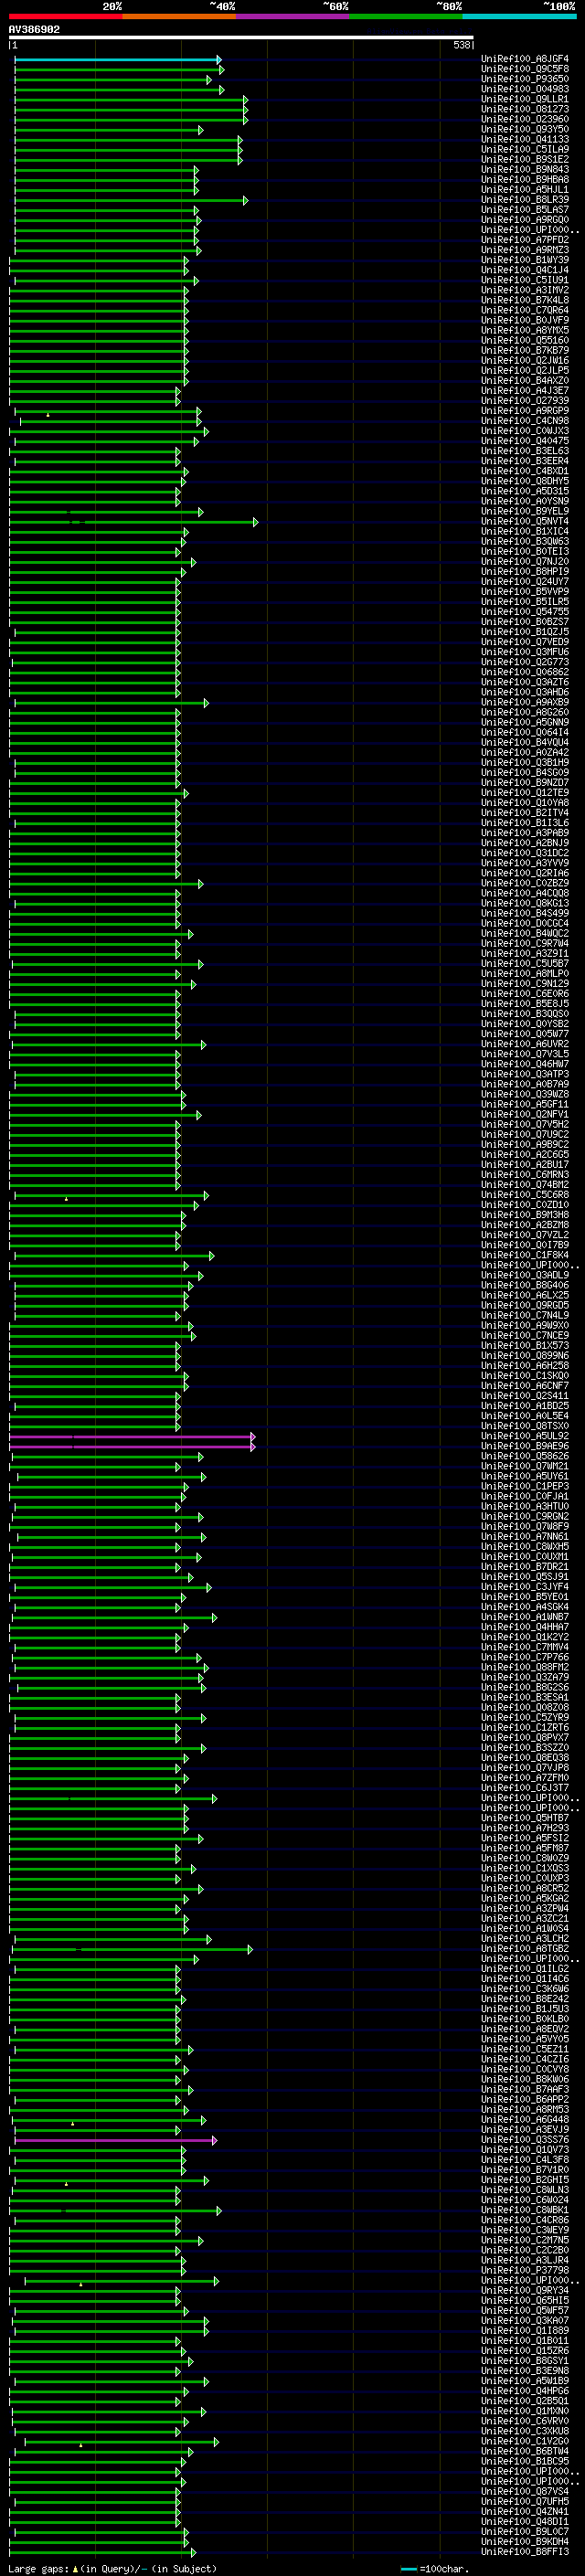Select the UniRef100_B9HBA8 label
This screenshot has width=585, height=2576.
pyautogui.click(x=525, y=180)
